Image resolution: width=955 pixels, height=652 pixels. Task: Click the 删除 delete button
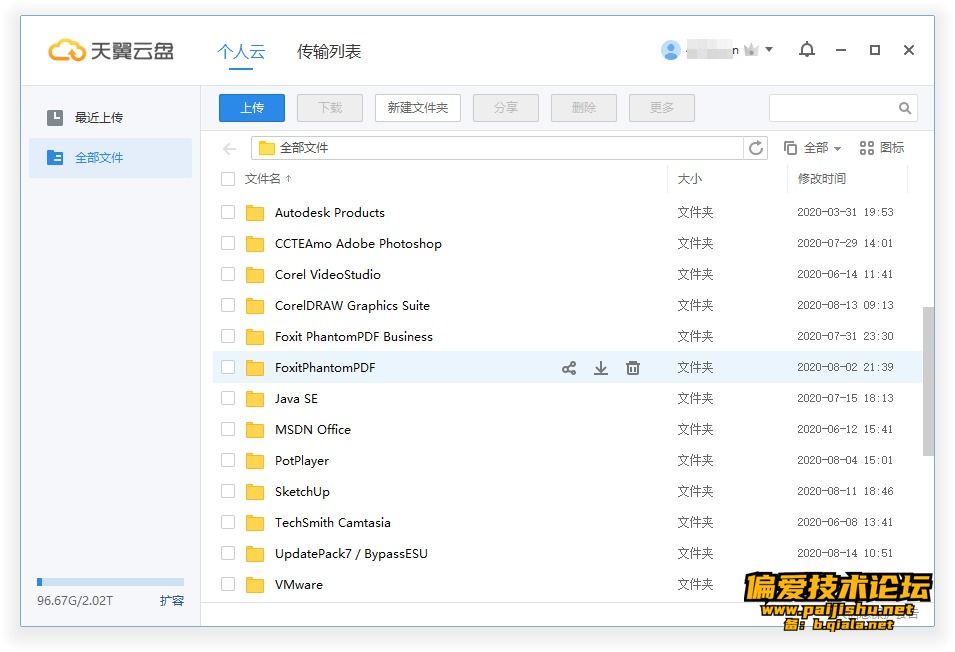583,108
